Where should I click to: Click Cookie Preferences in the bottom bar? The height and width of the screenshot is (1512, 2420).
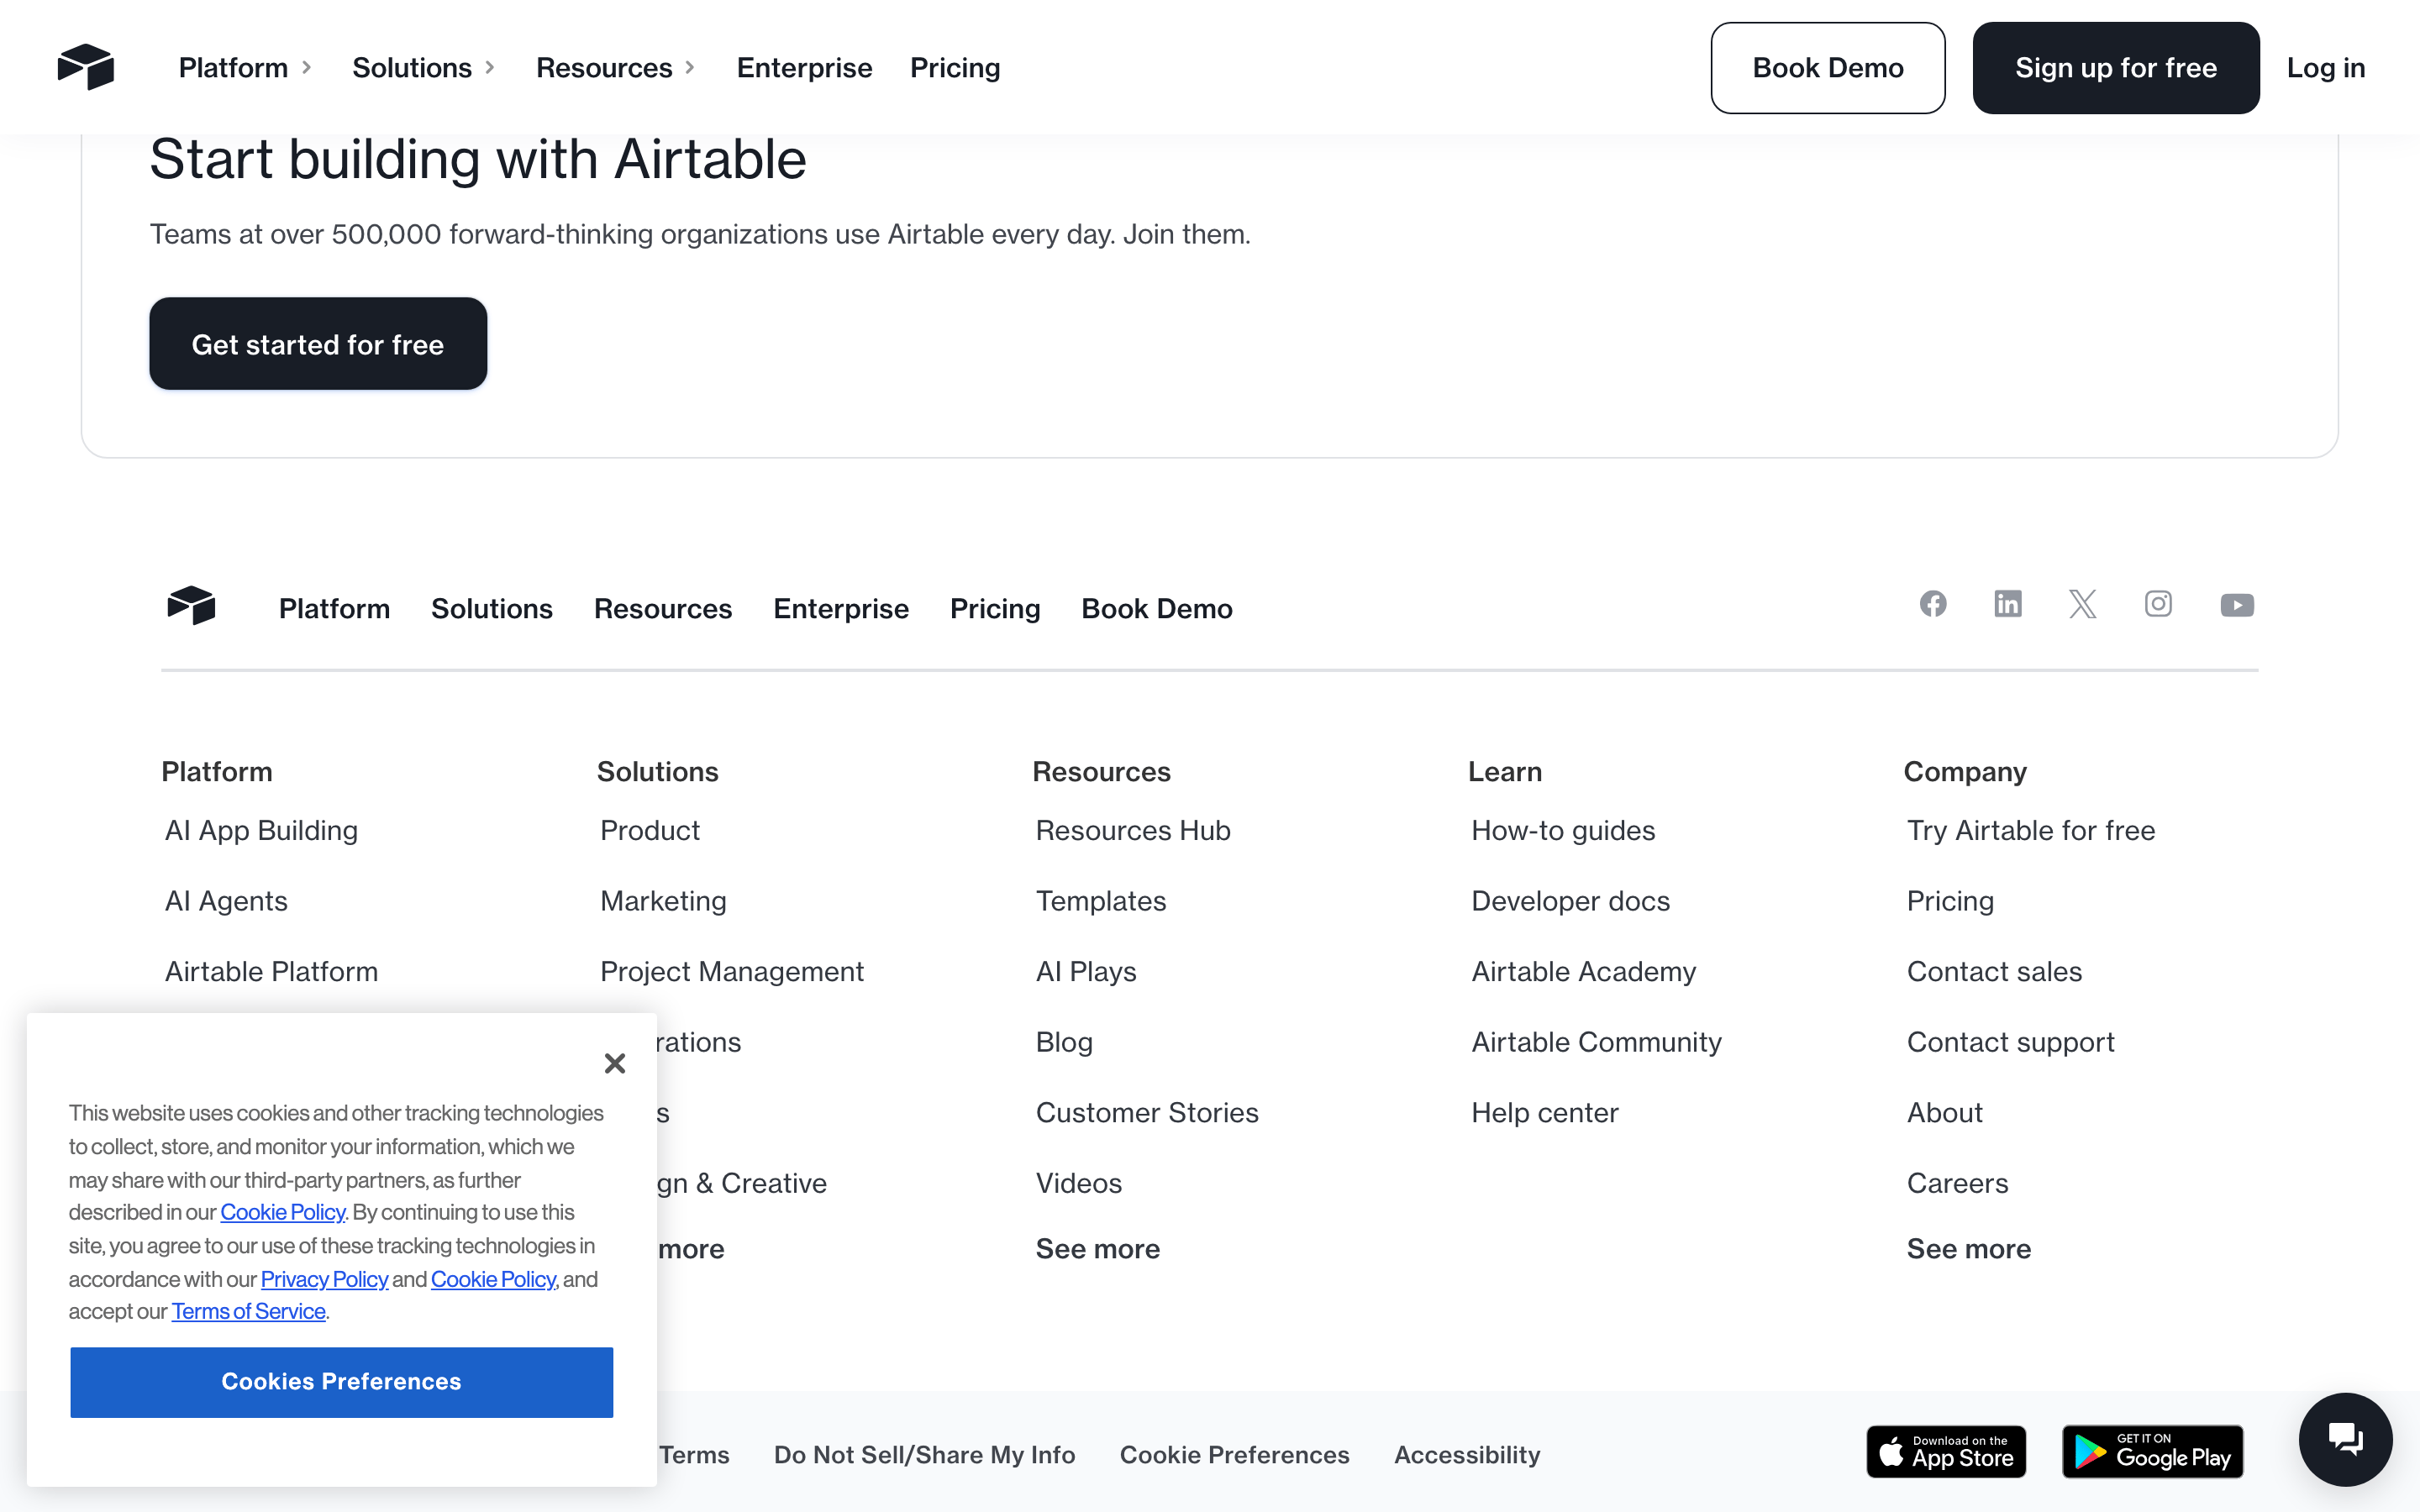click(x=1235, y=1455)
